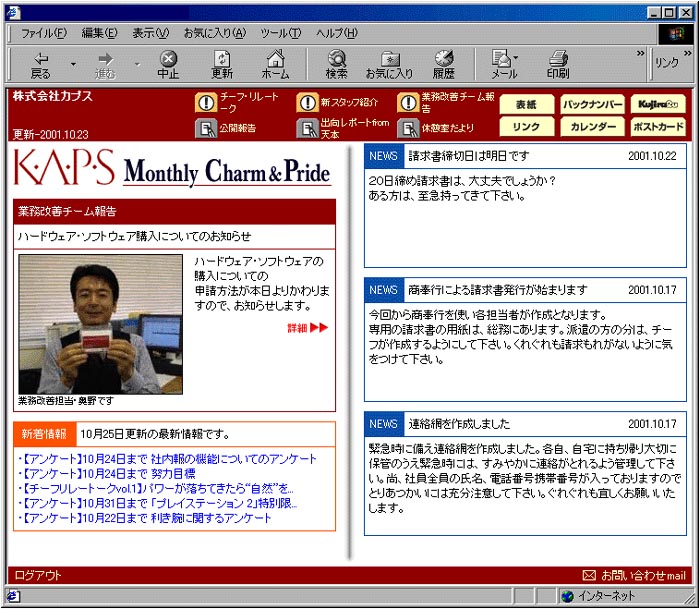Viewport: 700px width, 609px height.
Task: Open the ファイル(F) menu
Action: (44, 33)
